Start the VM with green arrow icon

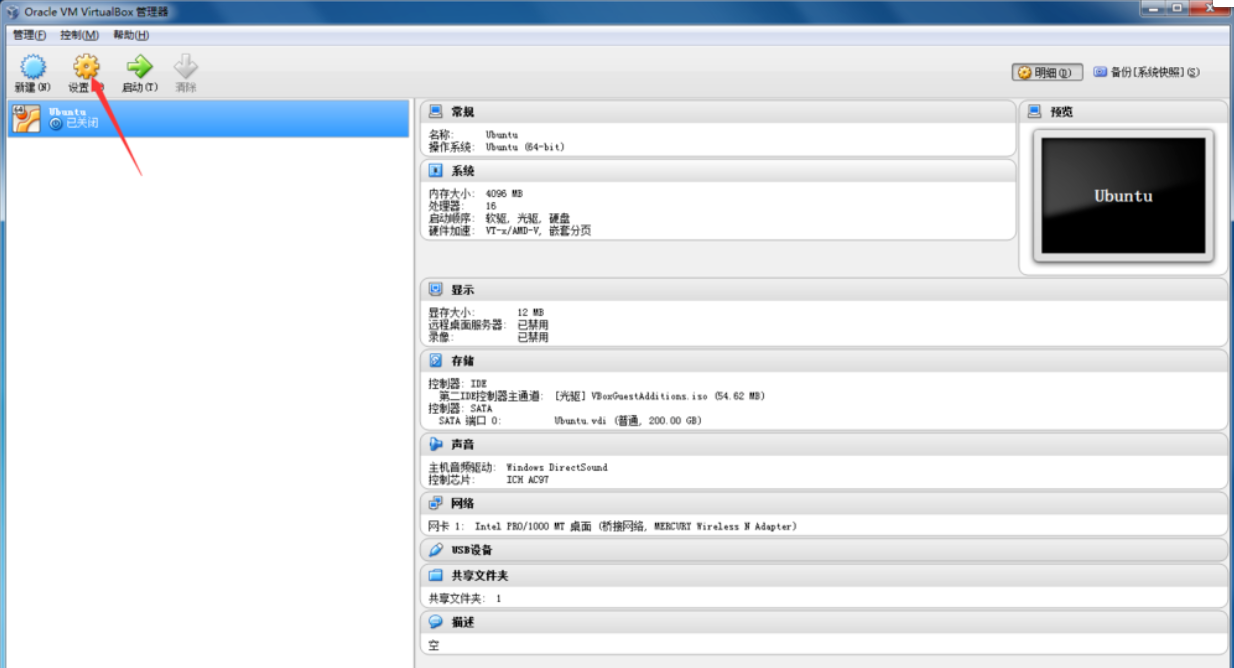139,67
